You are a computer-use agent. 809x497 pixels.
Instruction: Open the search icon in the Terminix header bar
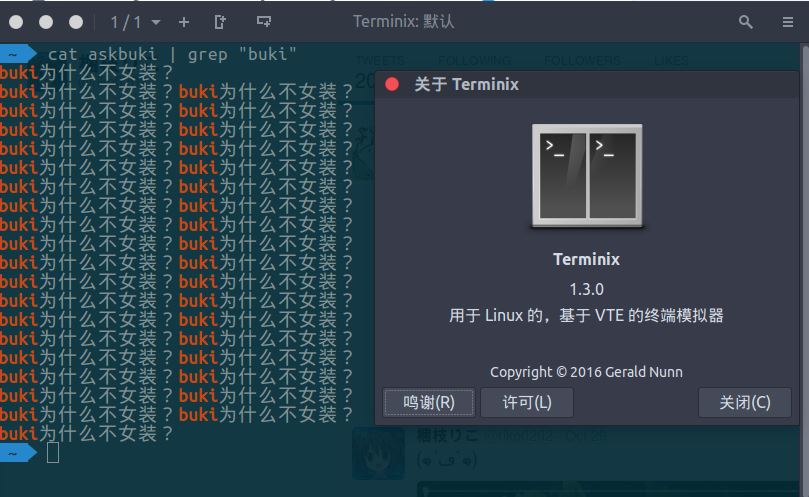745,22
